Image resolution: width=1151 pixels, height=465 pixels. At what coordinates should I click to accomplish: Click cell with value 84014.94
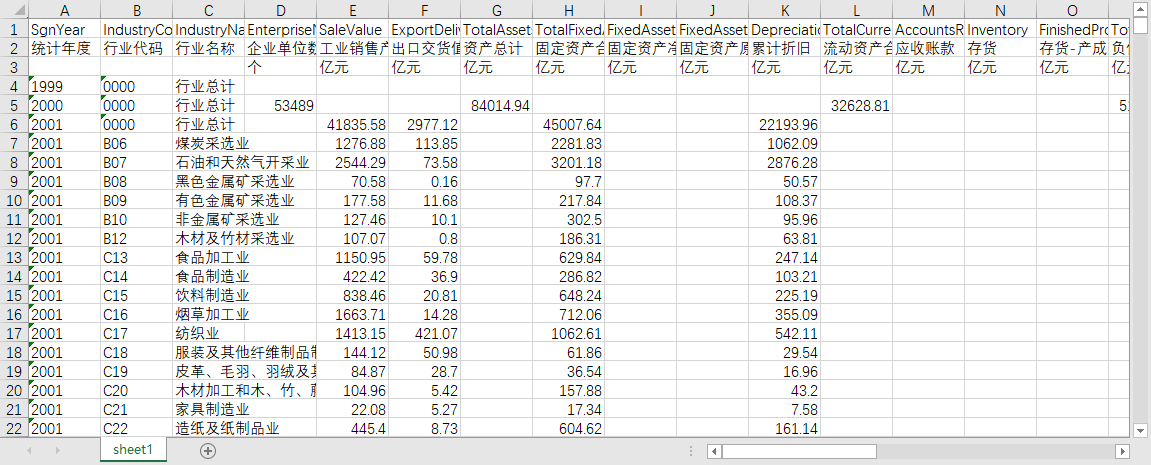point(496,106)
